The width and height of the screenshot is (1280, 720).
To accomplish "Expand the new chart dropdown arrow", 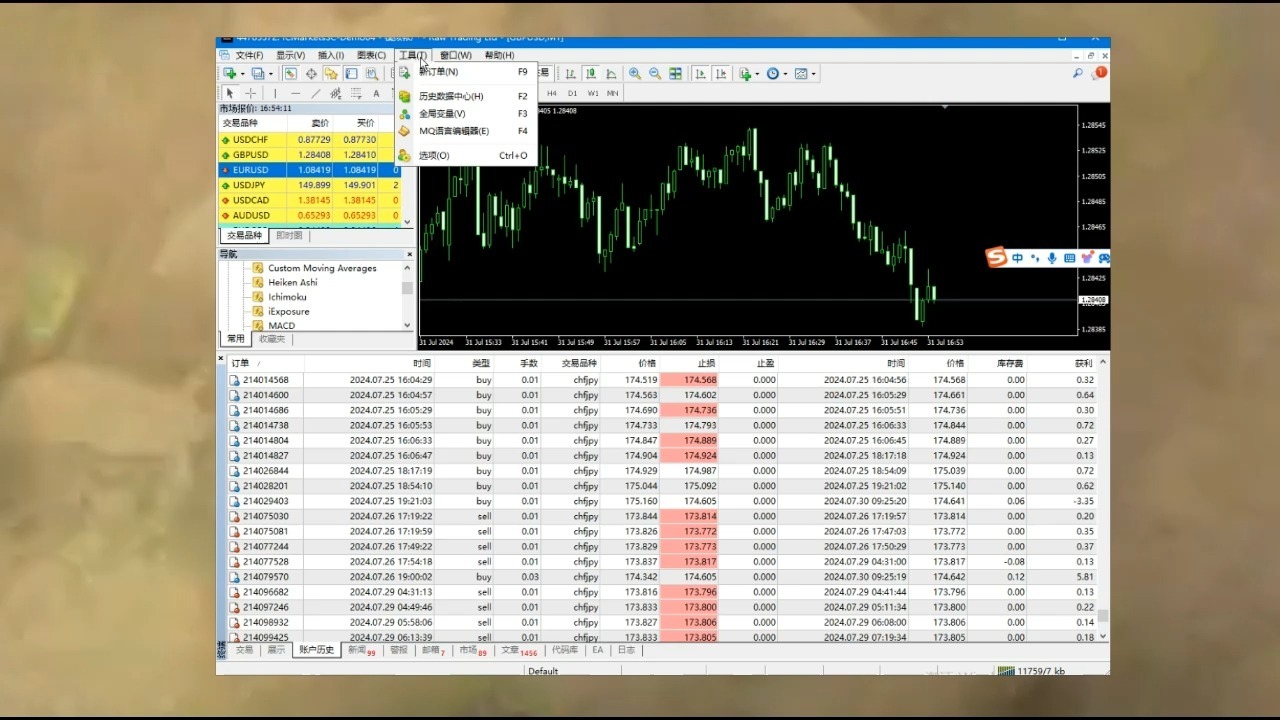I will tap(242, 74).
